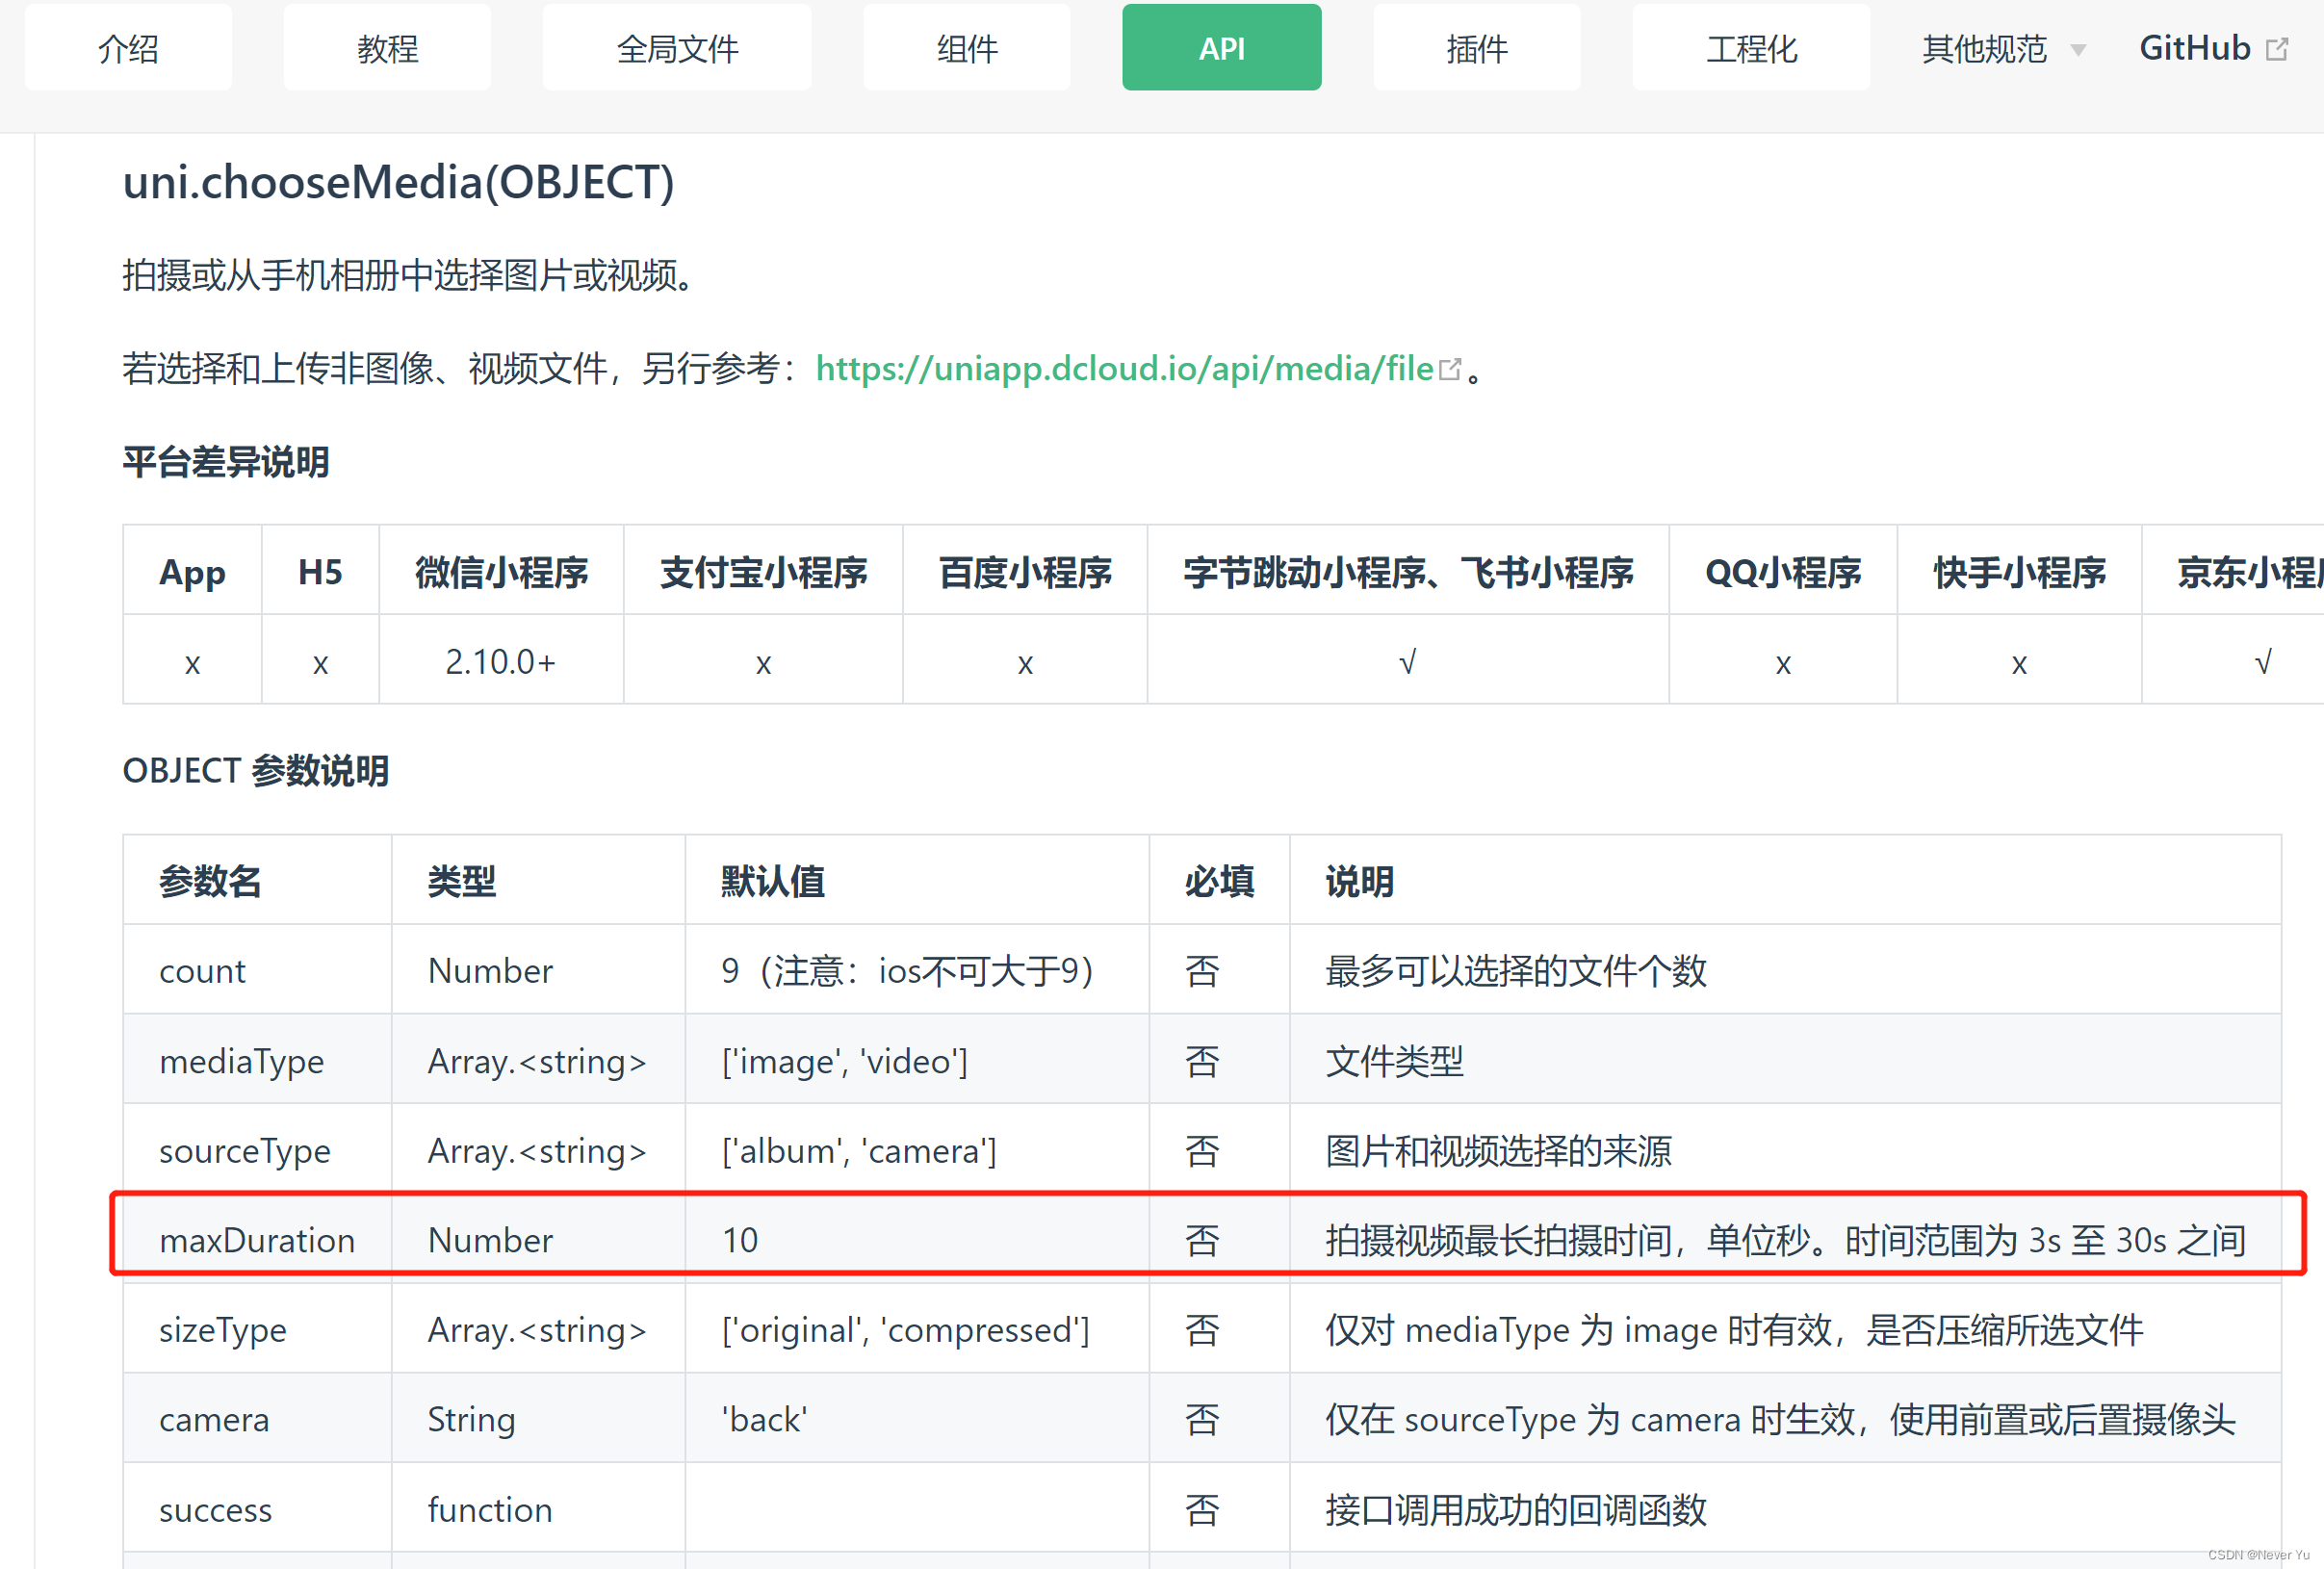2324x1569 pixels.
Task: Click the 2.10.0+ version cell
Action: pos(501,662)
